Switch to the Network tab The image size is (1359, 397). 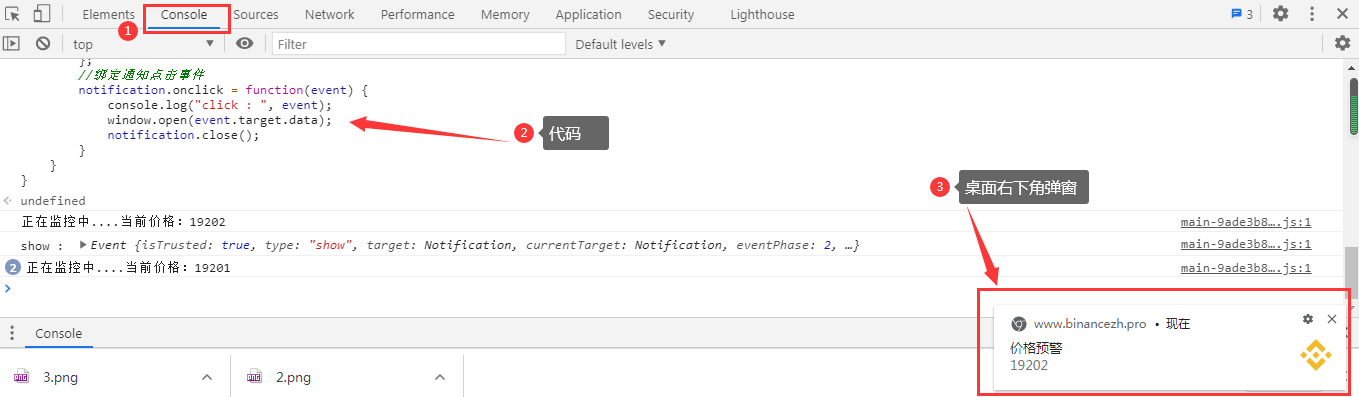(330, 14)
